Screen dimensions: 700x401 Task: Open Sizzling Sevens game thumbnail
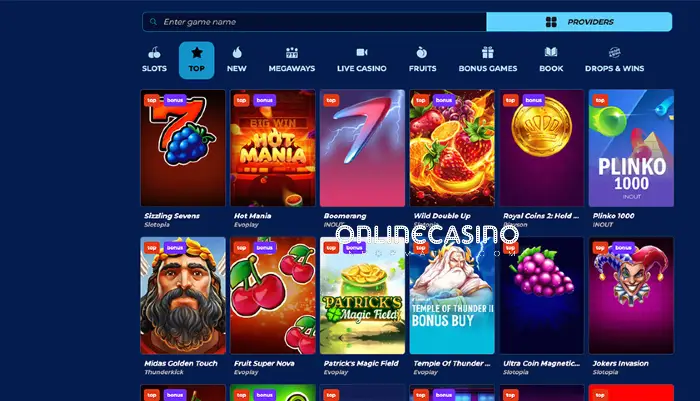tap(183, 148)
